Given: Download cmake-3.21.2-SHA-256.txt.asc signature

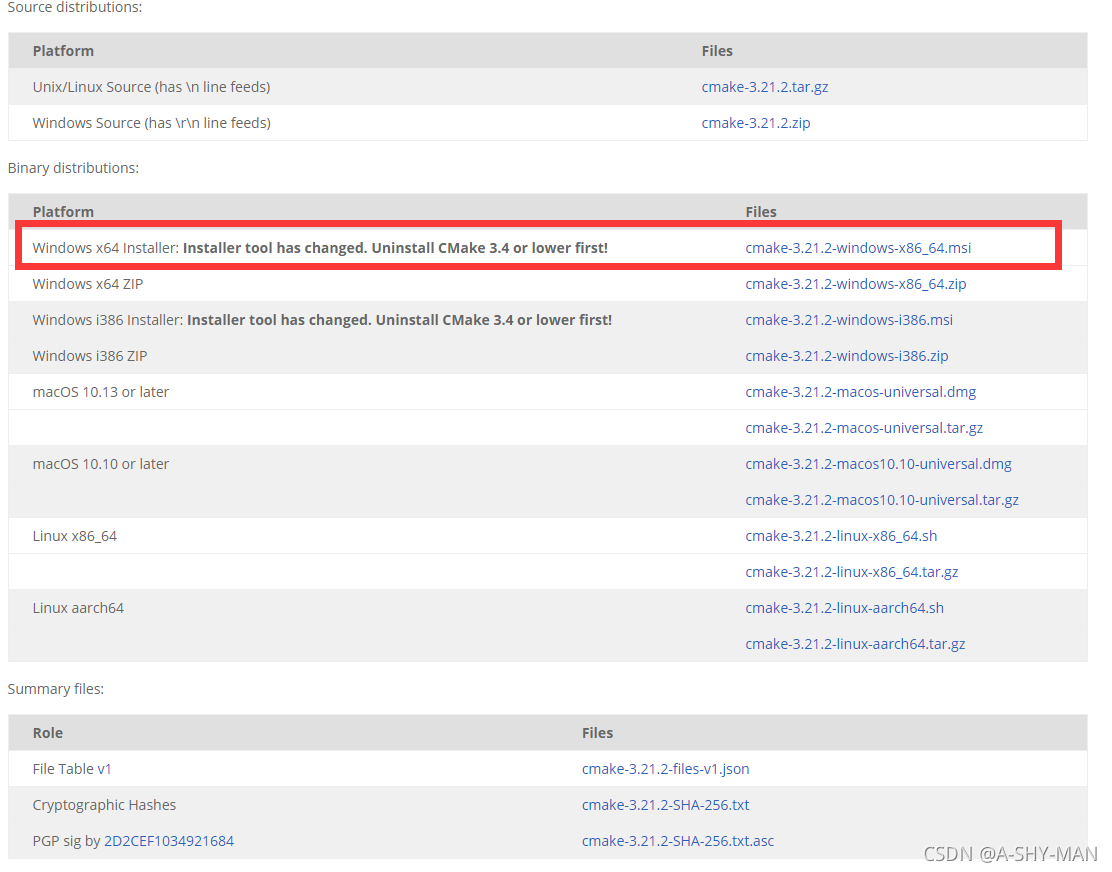Looking at the screenshot, I should point(678,842).
